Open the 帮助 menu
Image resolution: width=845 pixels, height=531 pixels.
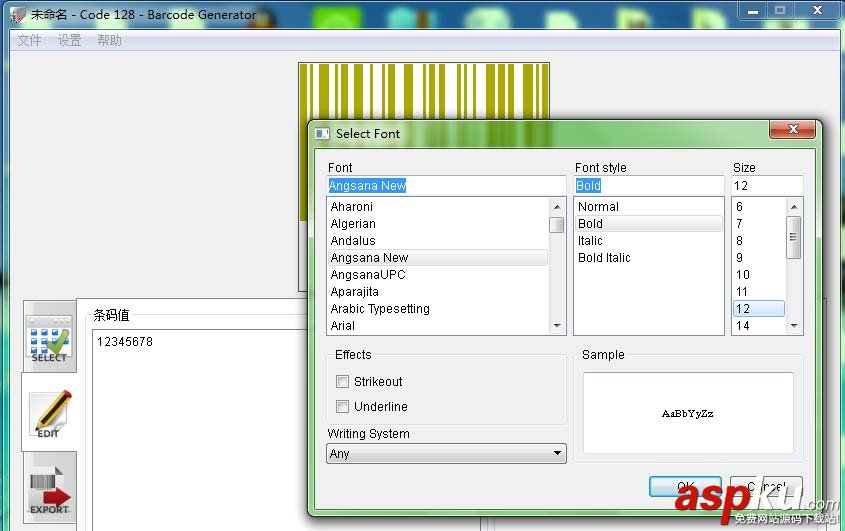point(109,40)
